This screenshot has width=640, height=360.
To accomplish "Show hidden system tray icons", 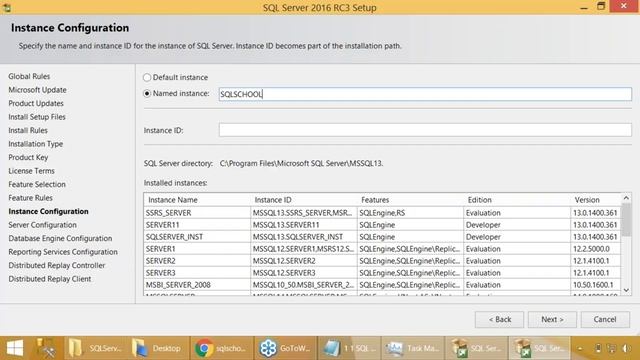I will click(x=580, y=348).
